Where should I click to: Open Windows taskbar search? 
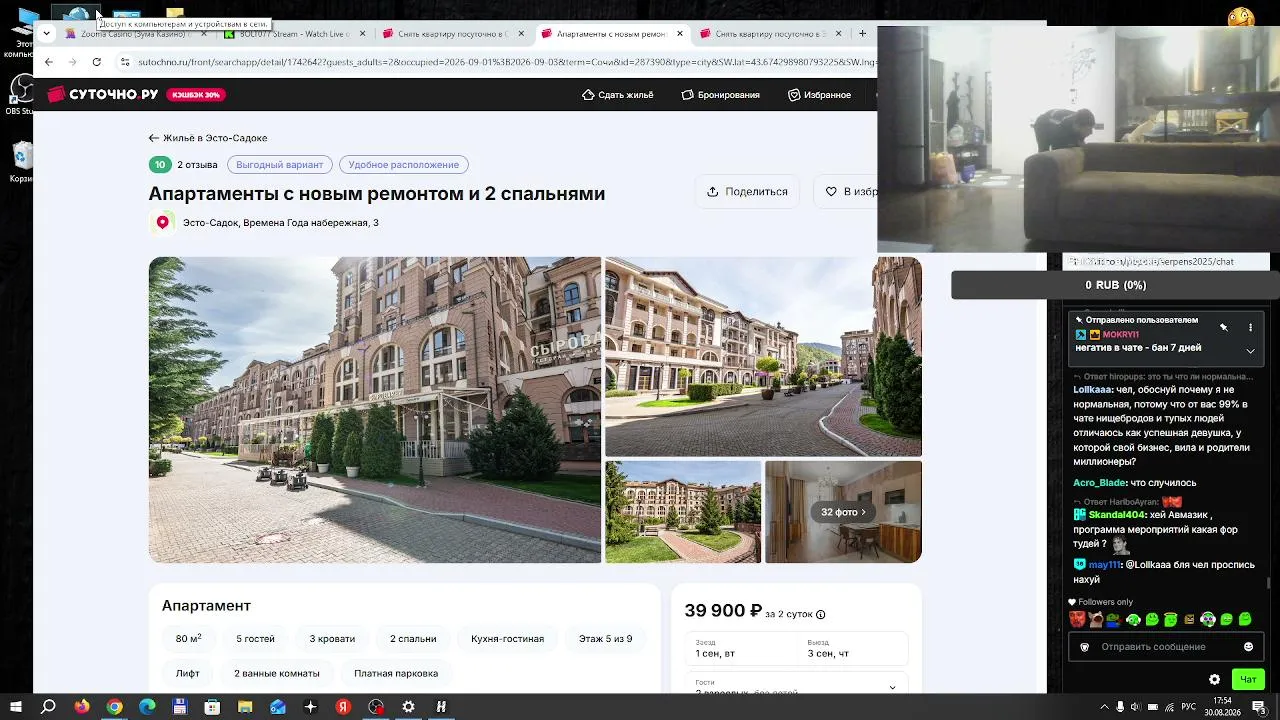pyautogui.click(x=48, y=707)
